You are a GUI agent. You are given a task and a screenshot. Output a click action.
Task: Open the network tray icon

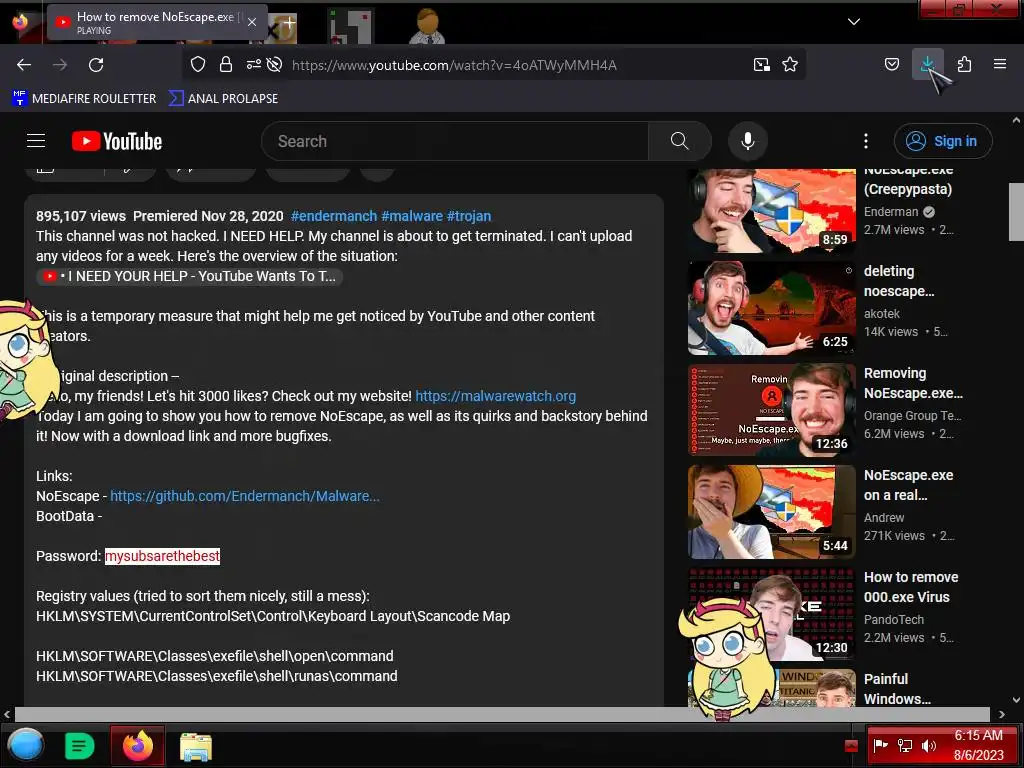click(x=904, y=745)
